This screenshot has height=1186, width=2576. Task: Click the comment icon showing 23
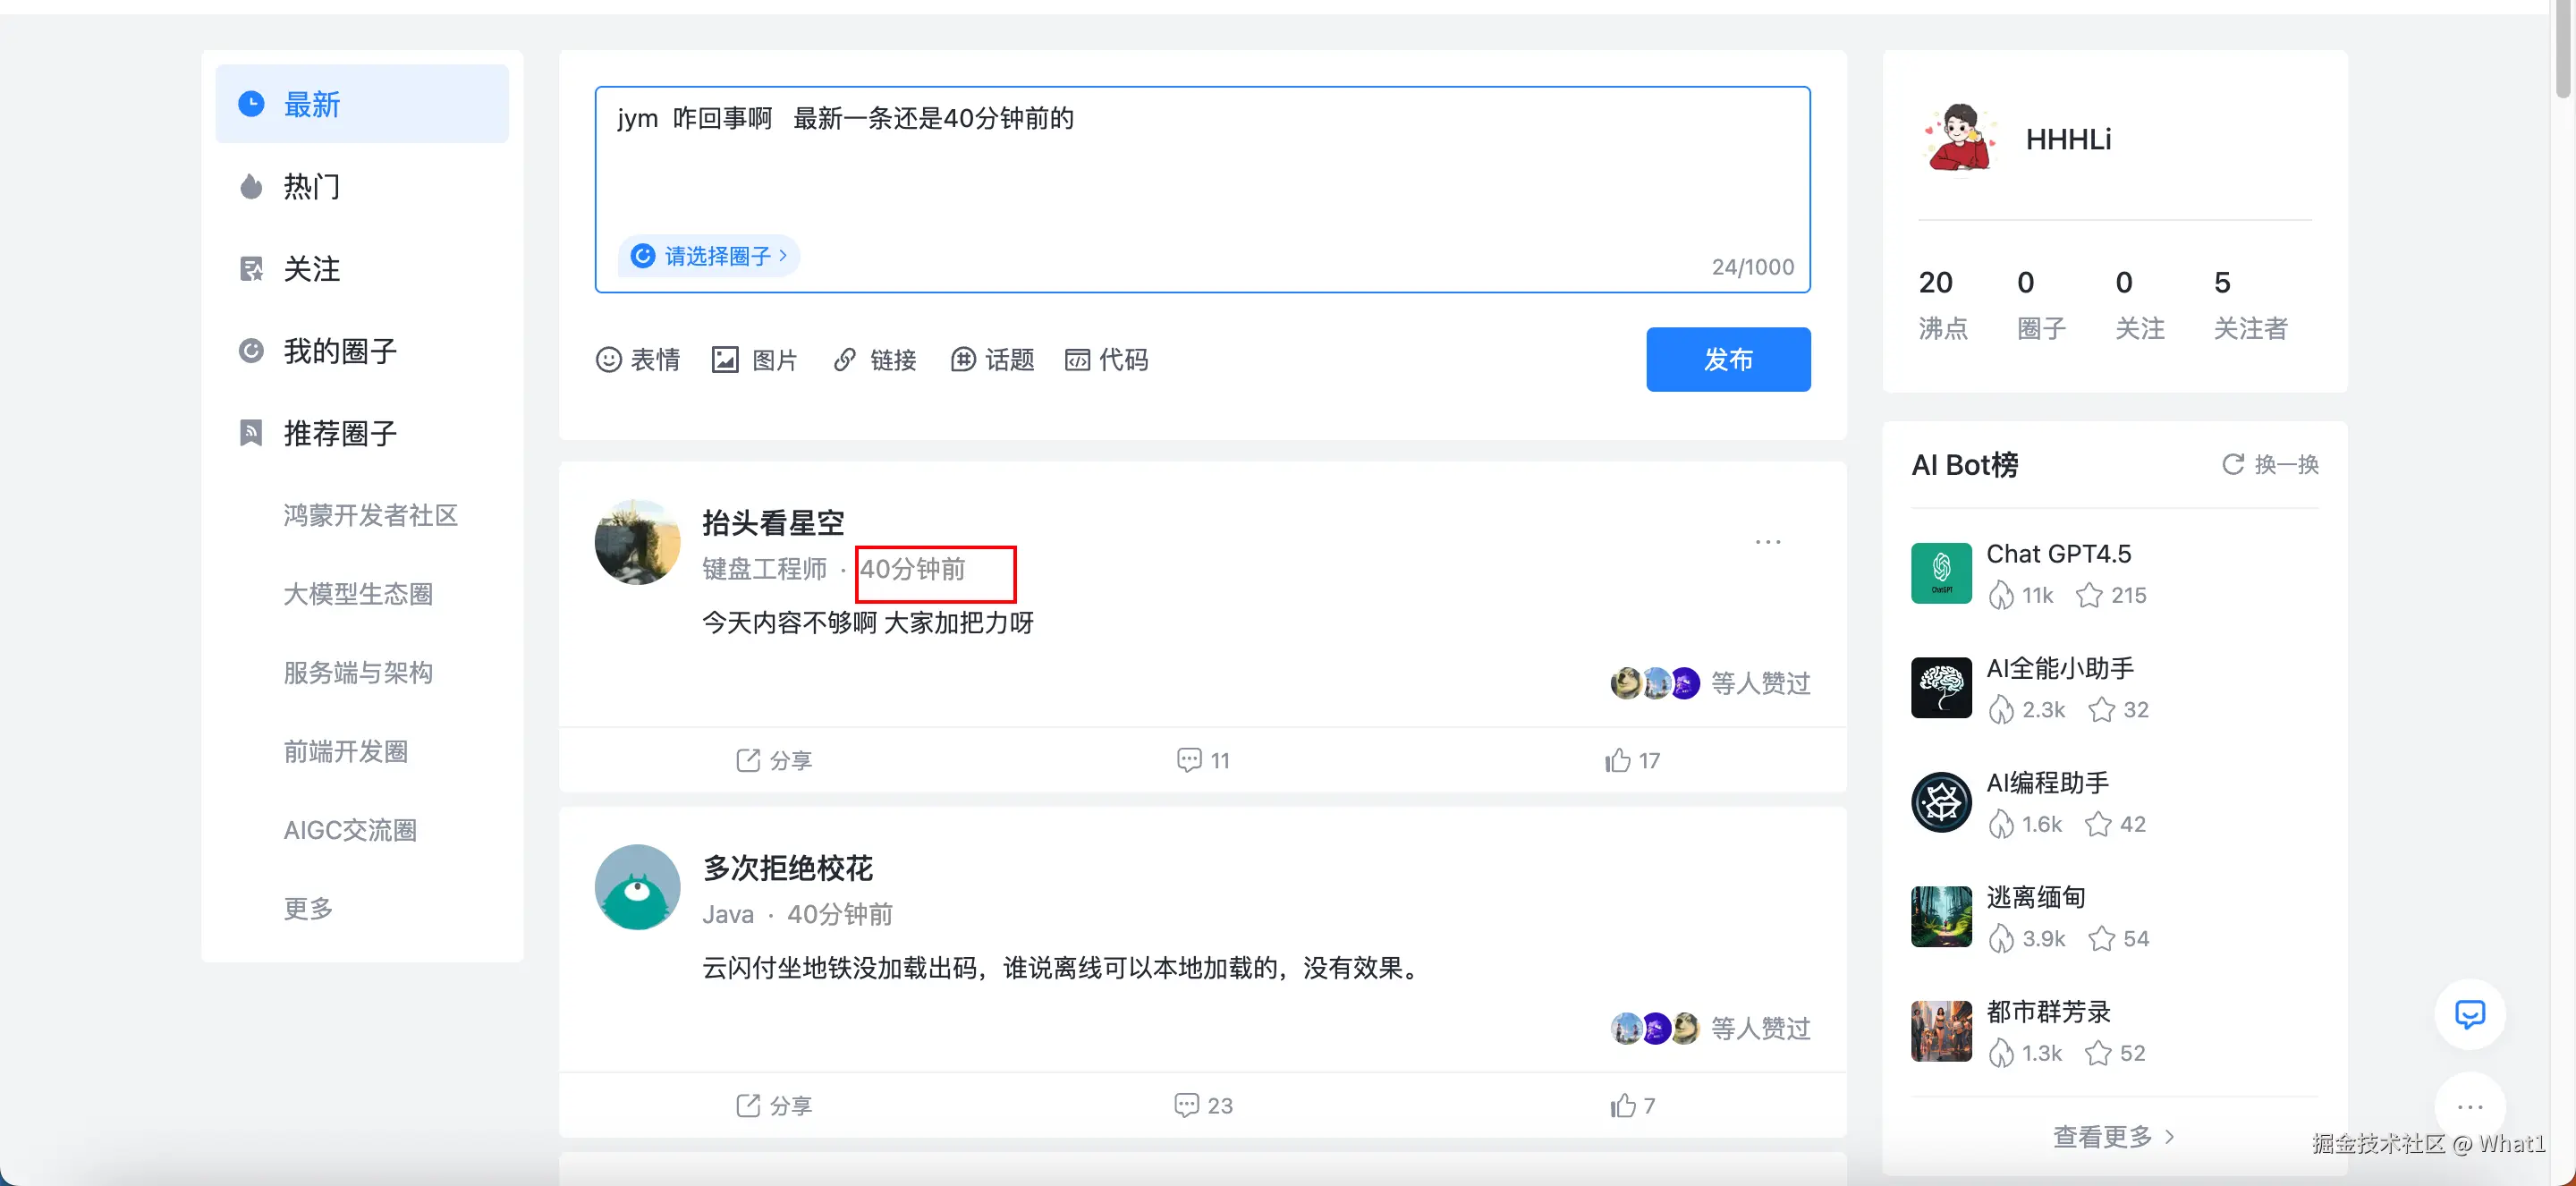point(1201,1105)
